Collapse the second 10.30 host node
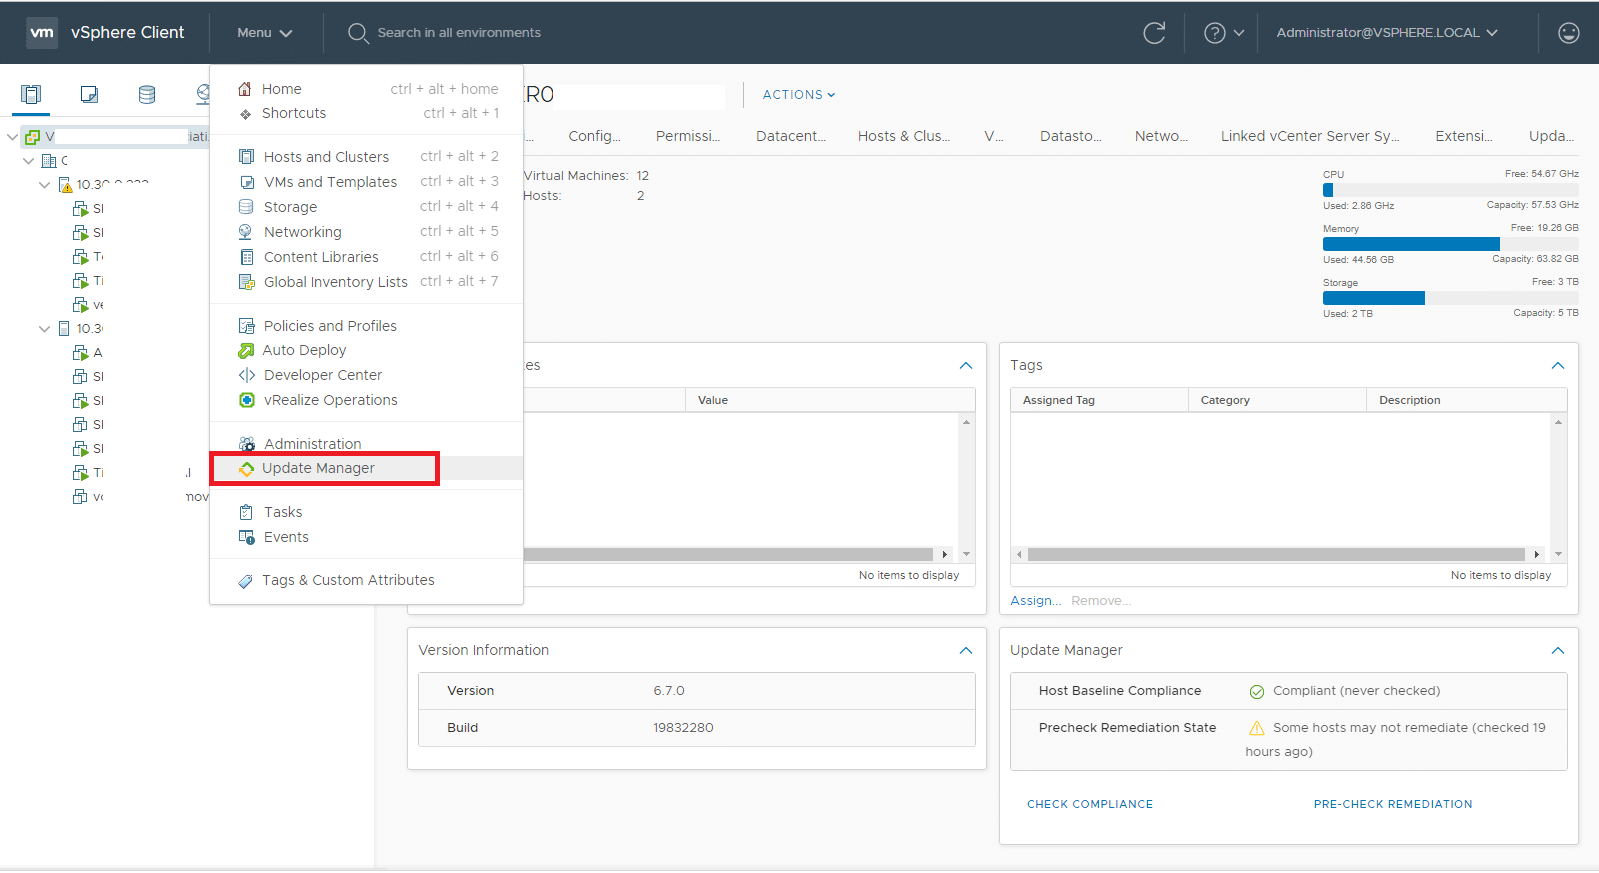Viewport: 1599px width, 873px height. pyautogui.click(x=44, y=329)
